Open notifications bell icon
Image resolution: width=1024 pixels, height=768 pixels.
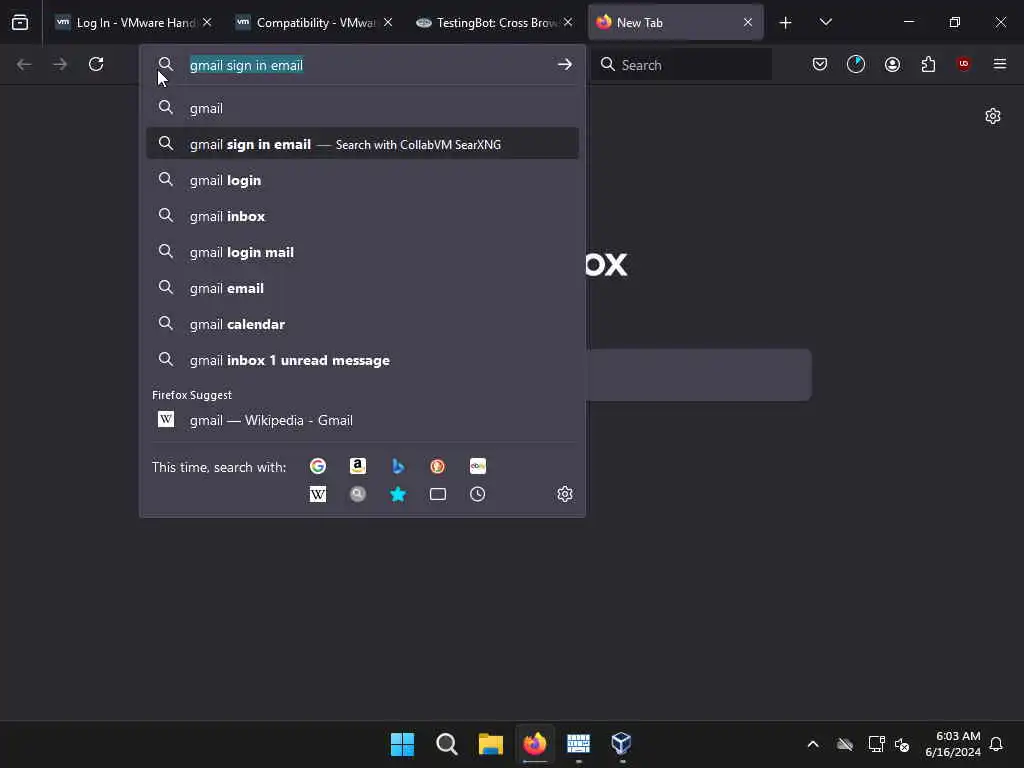coord(997,744)
